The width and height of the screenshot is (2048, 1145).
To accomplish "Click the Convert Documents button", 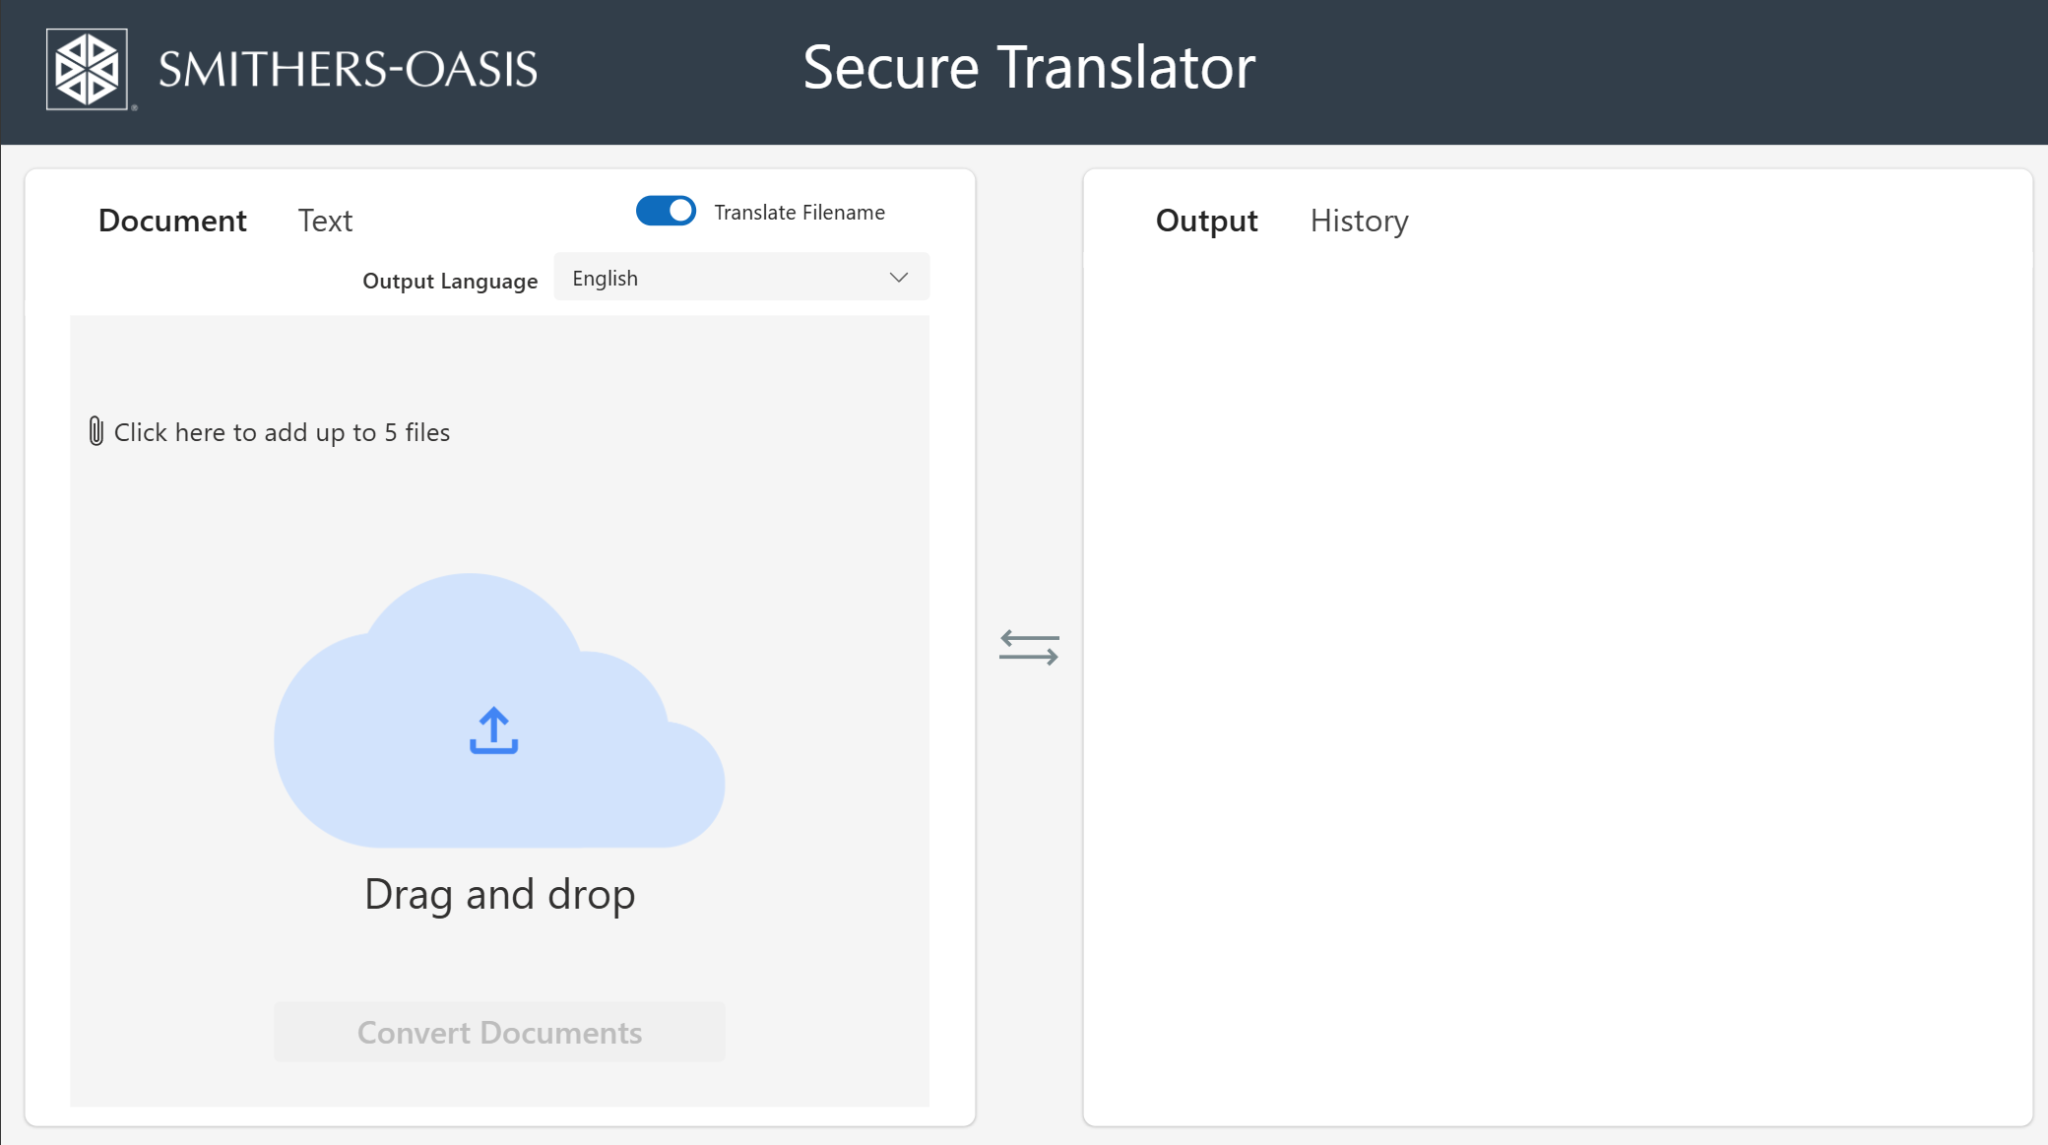I will (x=499, y=1032).
